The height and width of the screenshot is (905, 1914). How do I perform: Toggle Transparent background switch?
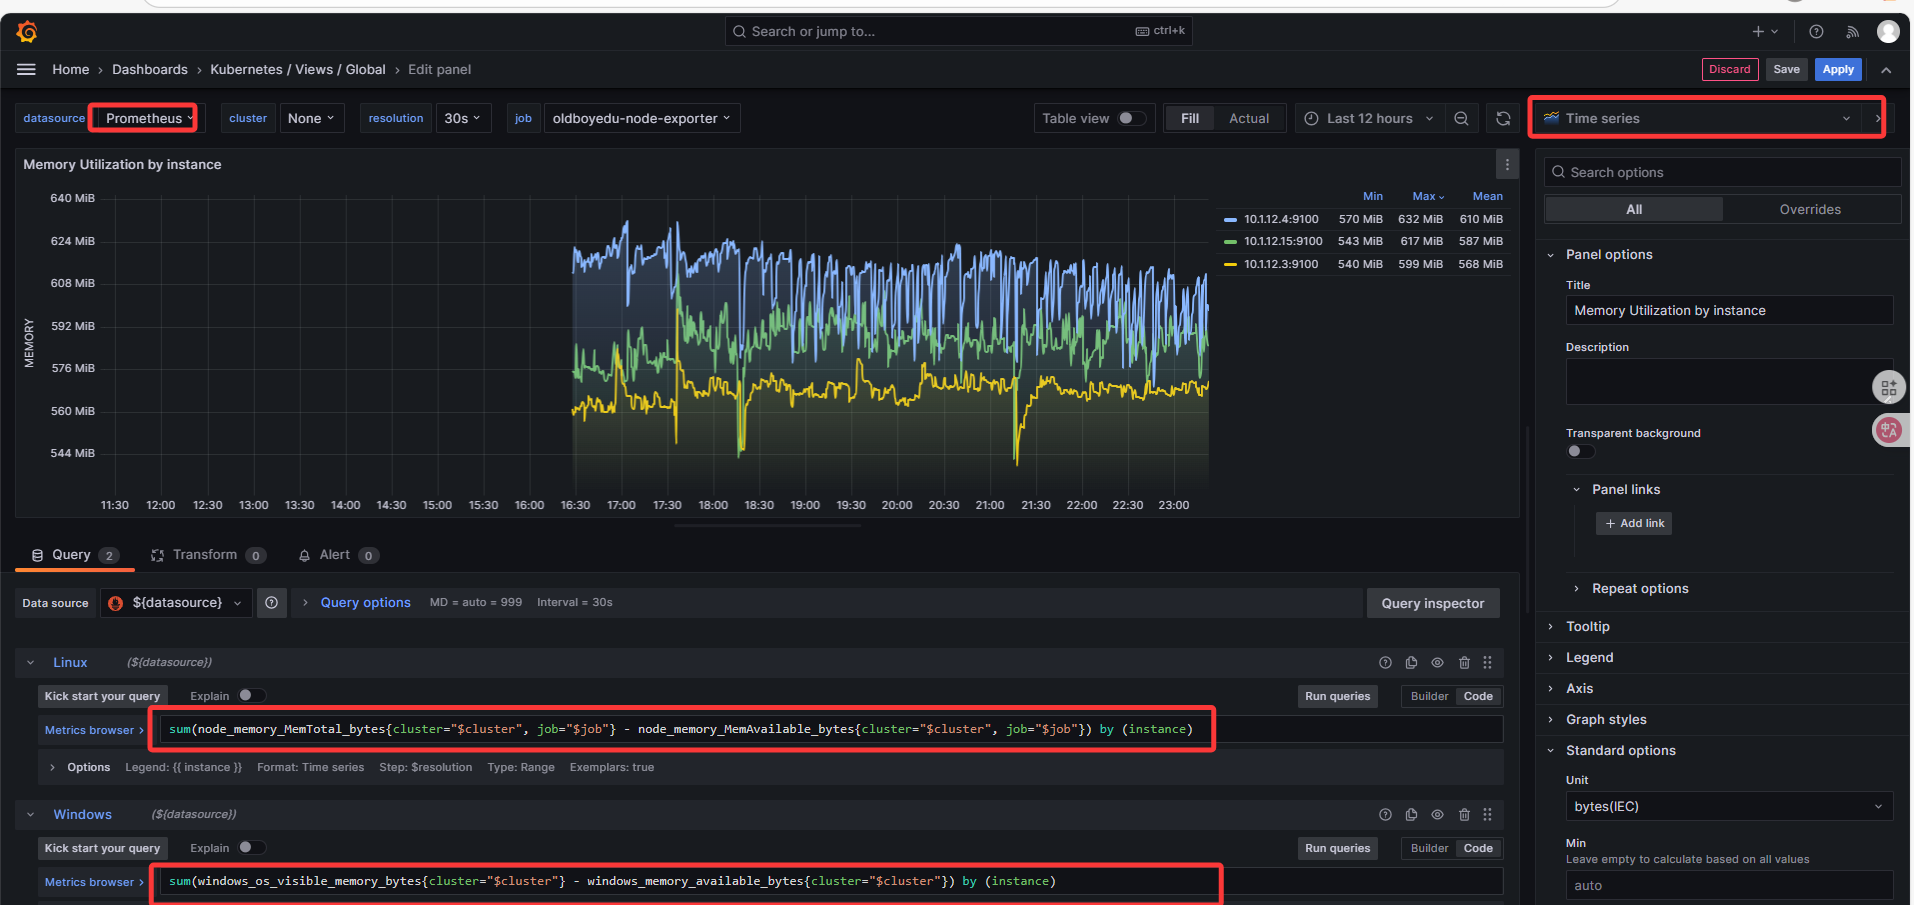pyautogui.click(x=1580, y=451)
